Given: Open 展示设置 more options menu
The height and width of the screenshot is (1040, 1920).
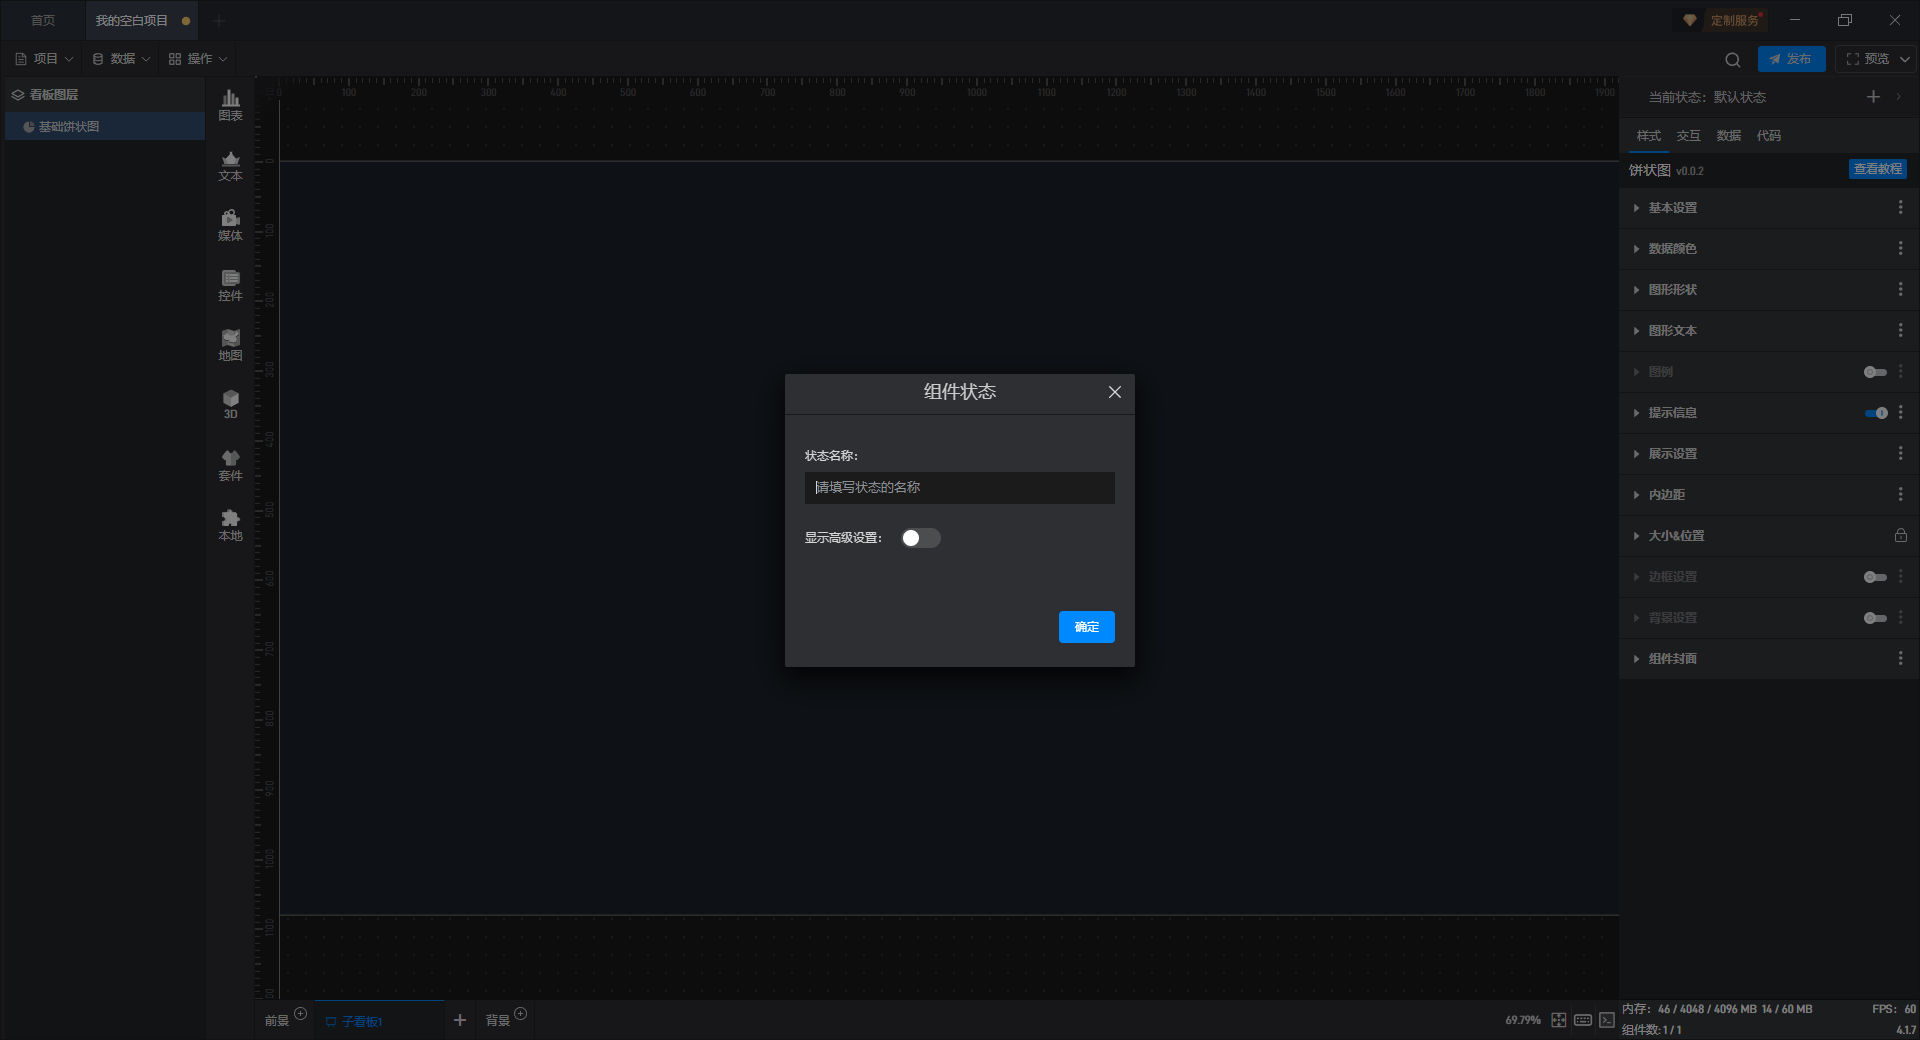Looking at the screenshot, I should pos(1900,453).
